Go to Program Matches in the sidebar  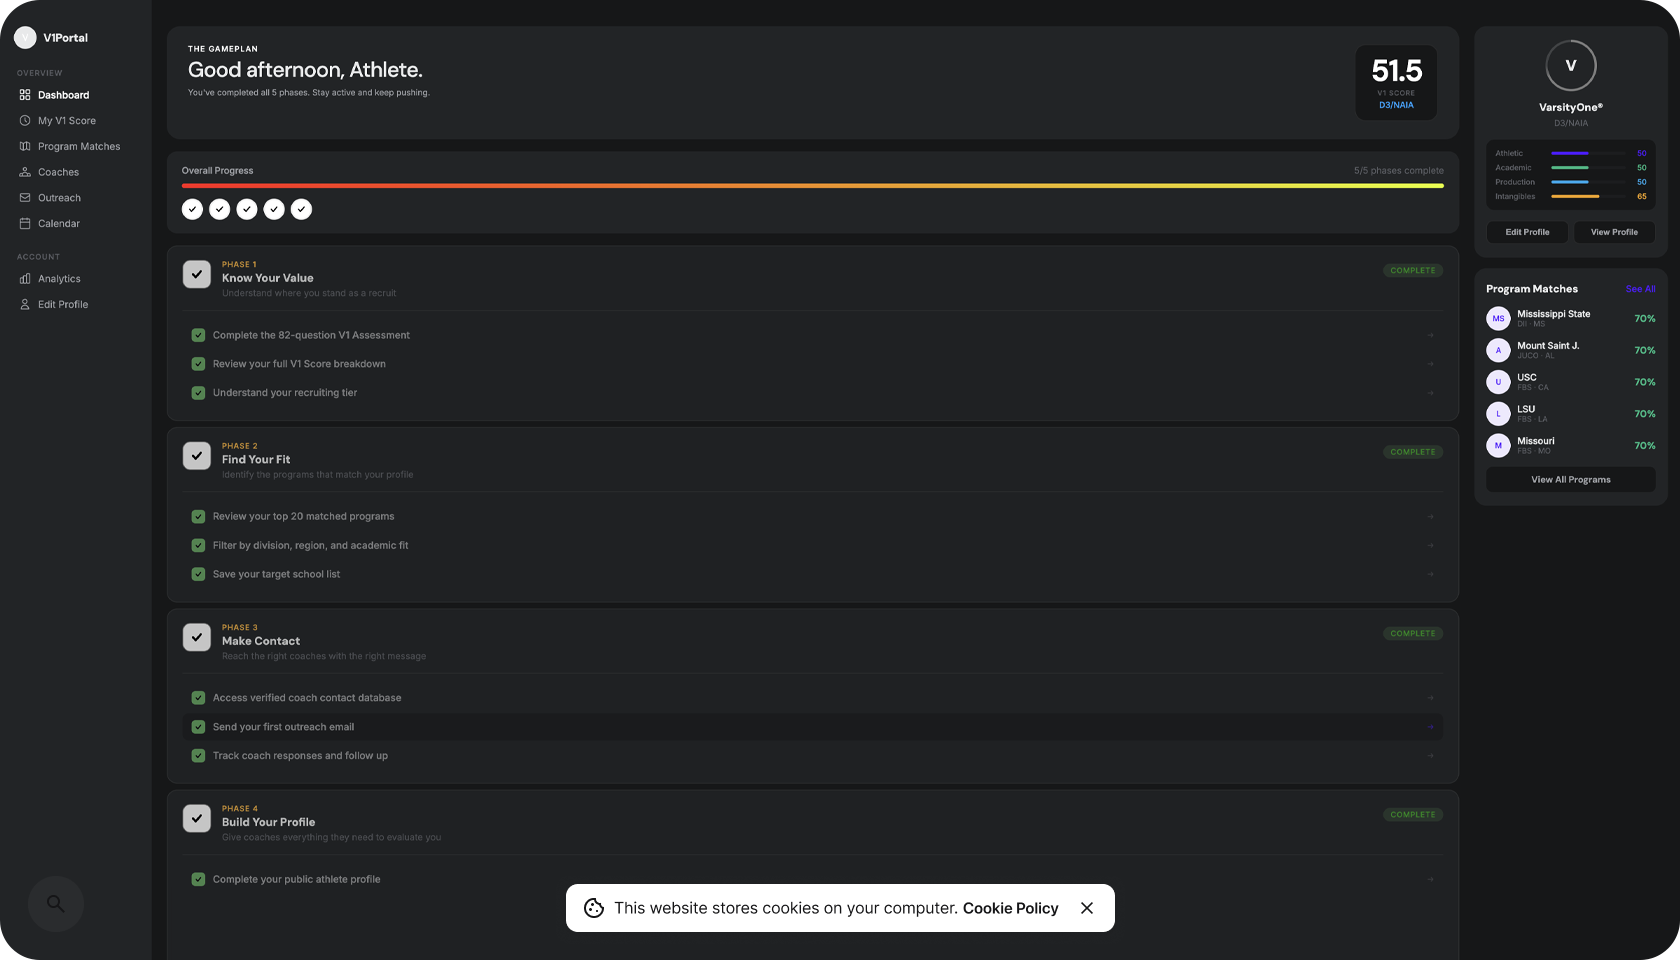[79, 147]
